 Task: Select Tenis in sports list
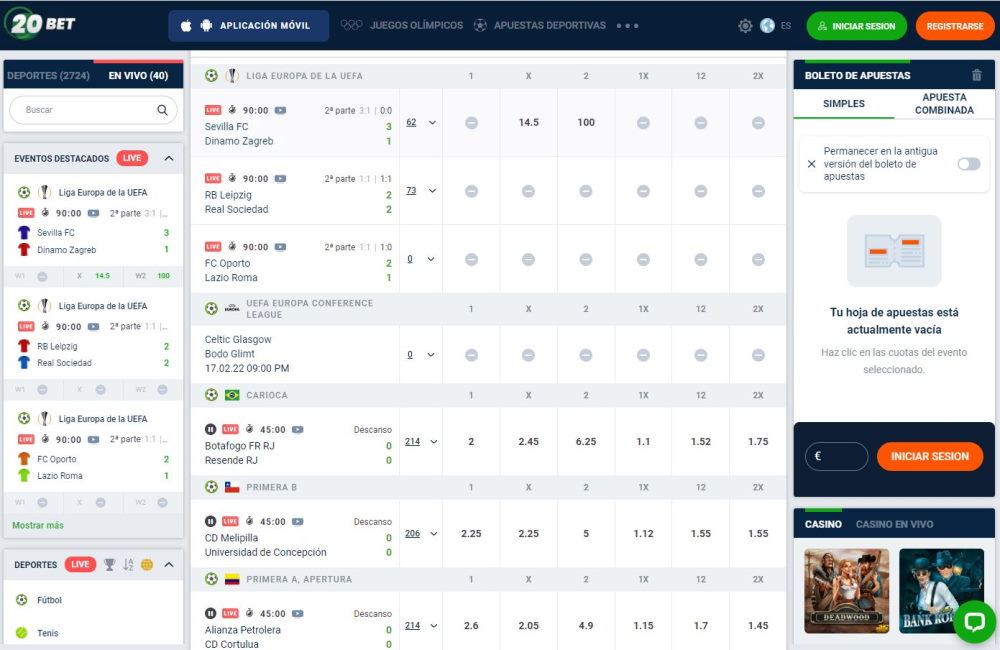[x=48, y=633]
